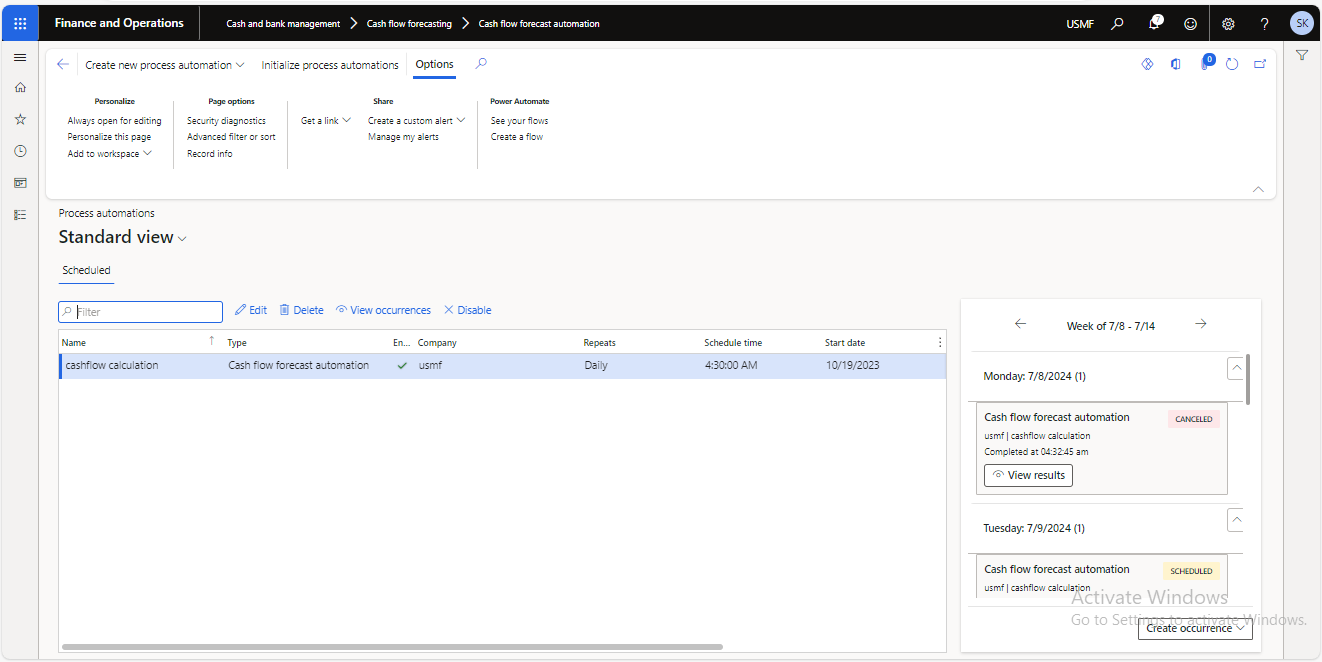Open the Create occurrence dropdown
Image resolution: width=1322 pixels, height=662 pixels.
click(1195, 628)
